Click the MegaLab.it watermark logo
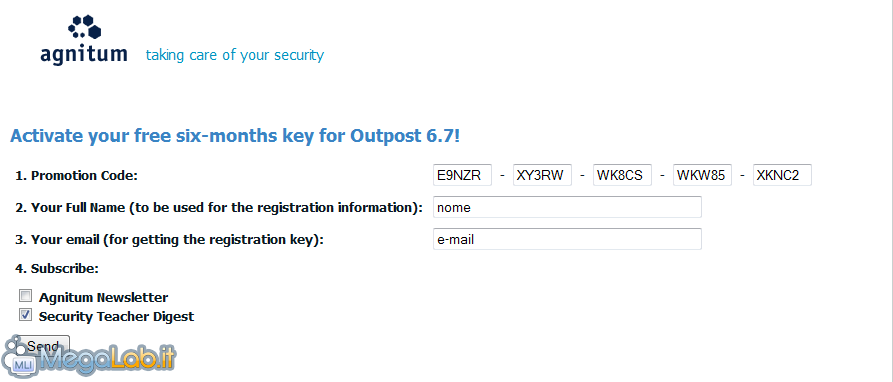Viewport: 893px width, 382px height. 87,358
